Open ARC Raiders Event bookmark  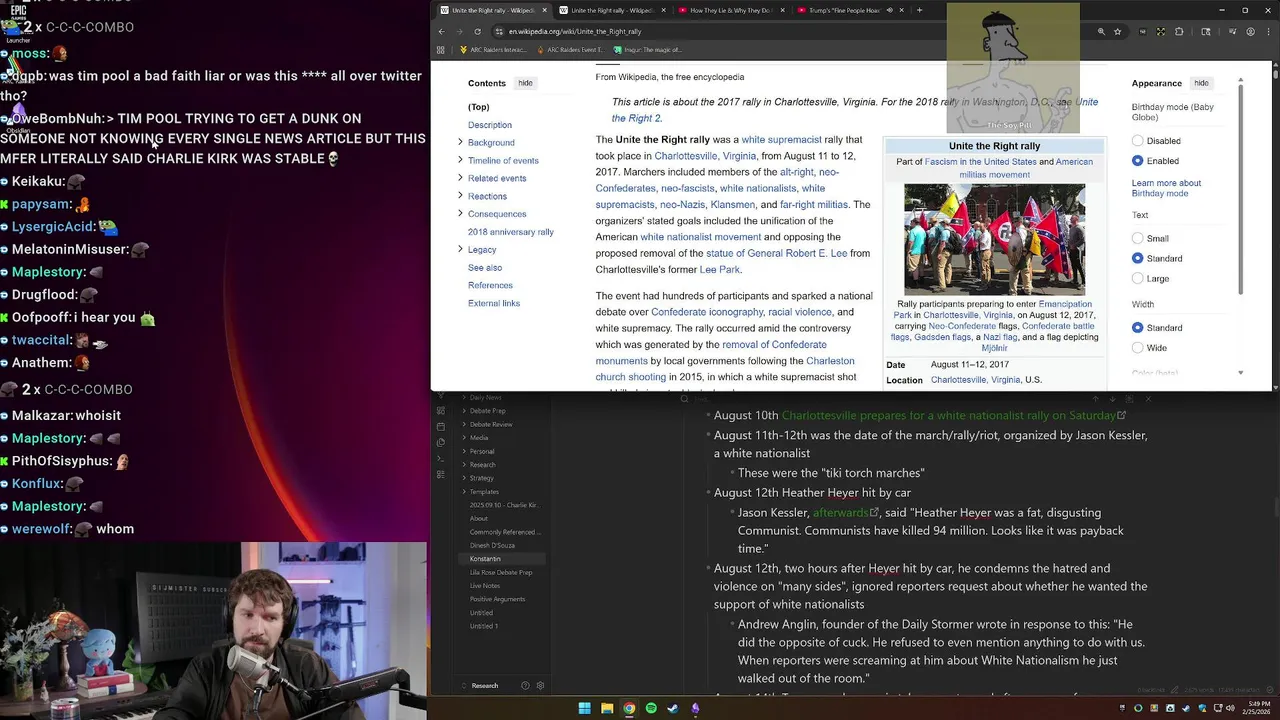pos(569,49)
